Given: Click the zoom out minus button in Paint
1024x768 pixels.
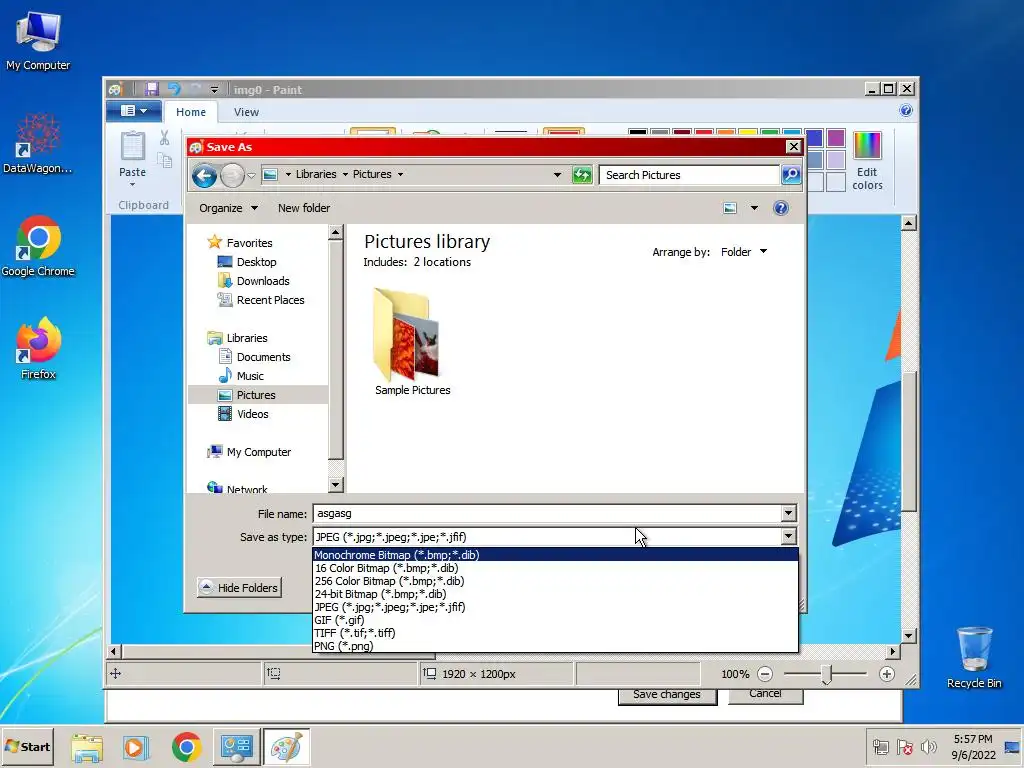Looking at the screenshot, I should point(765,674).
